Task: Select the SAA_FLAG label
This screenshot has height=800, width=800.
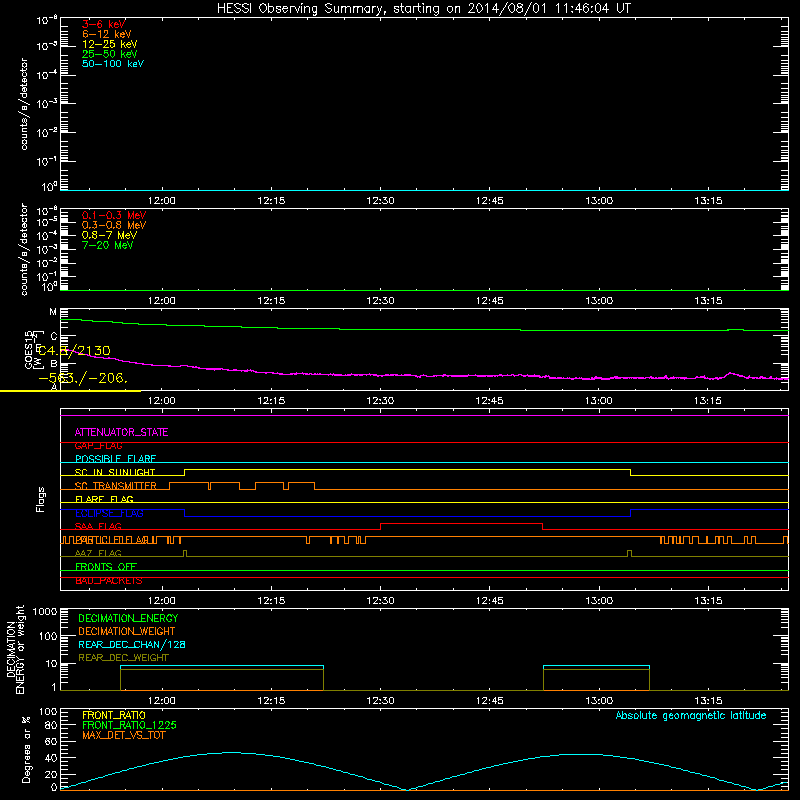Action: click(98, 527)
